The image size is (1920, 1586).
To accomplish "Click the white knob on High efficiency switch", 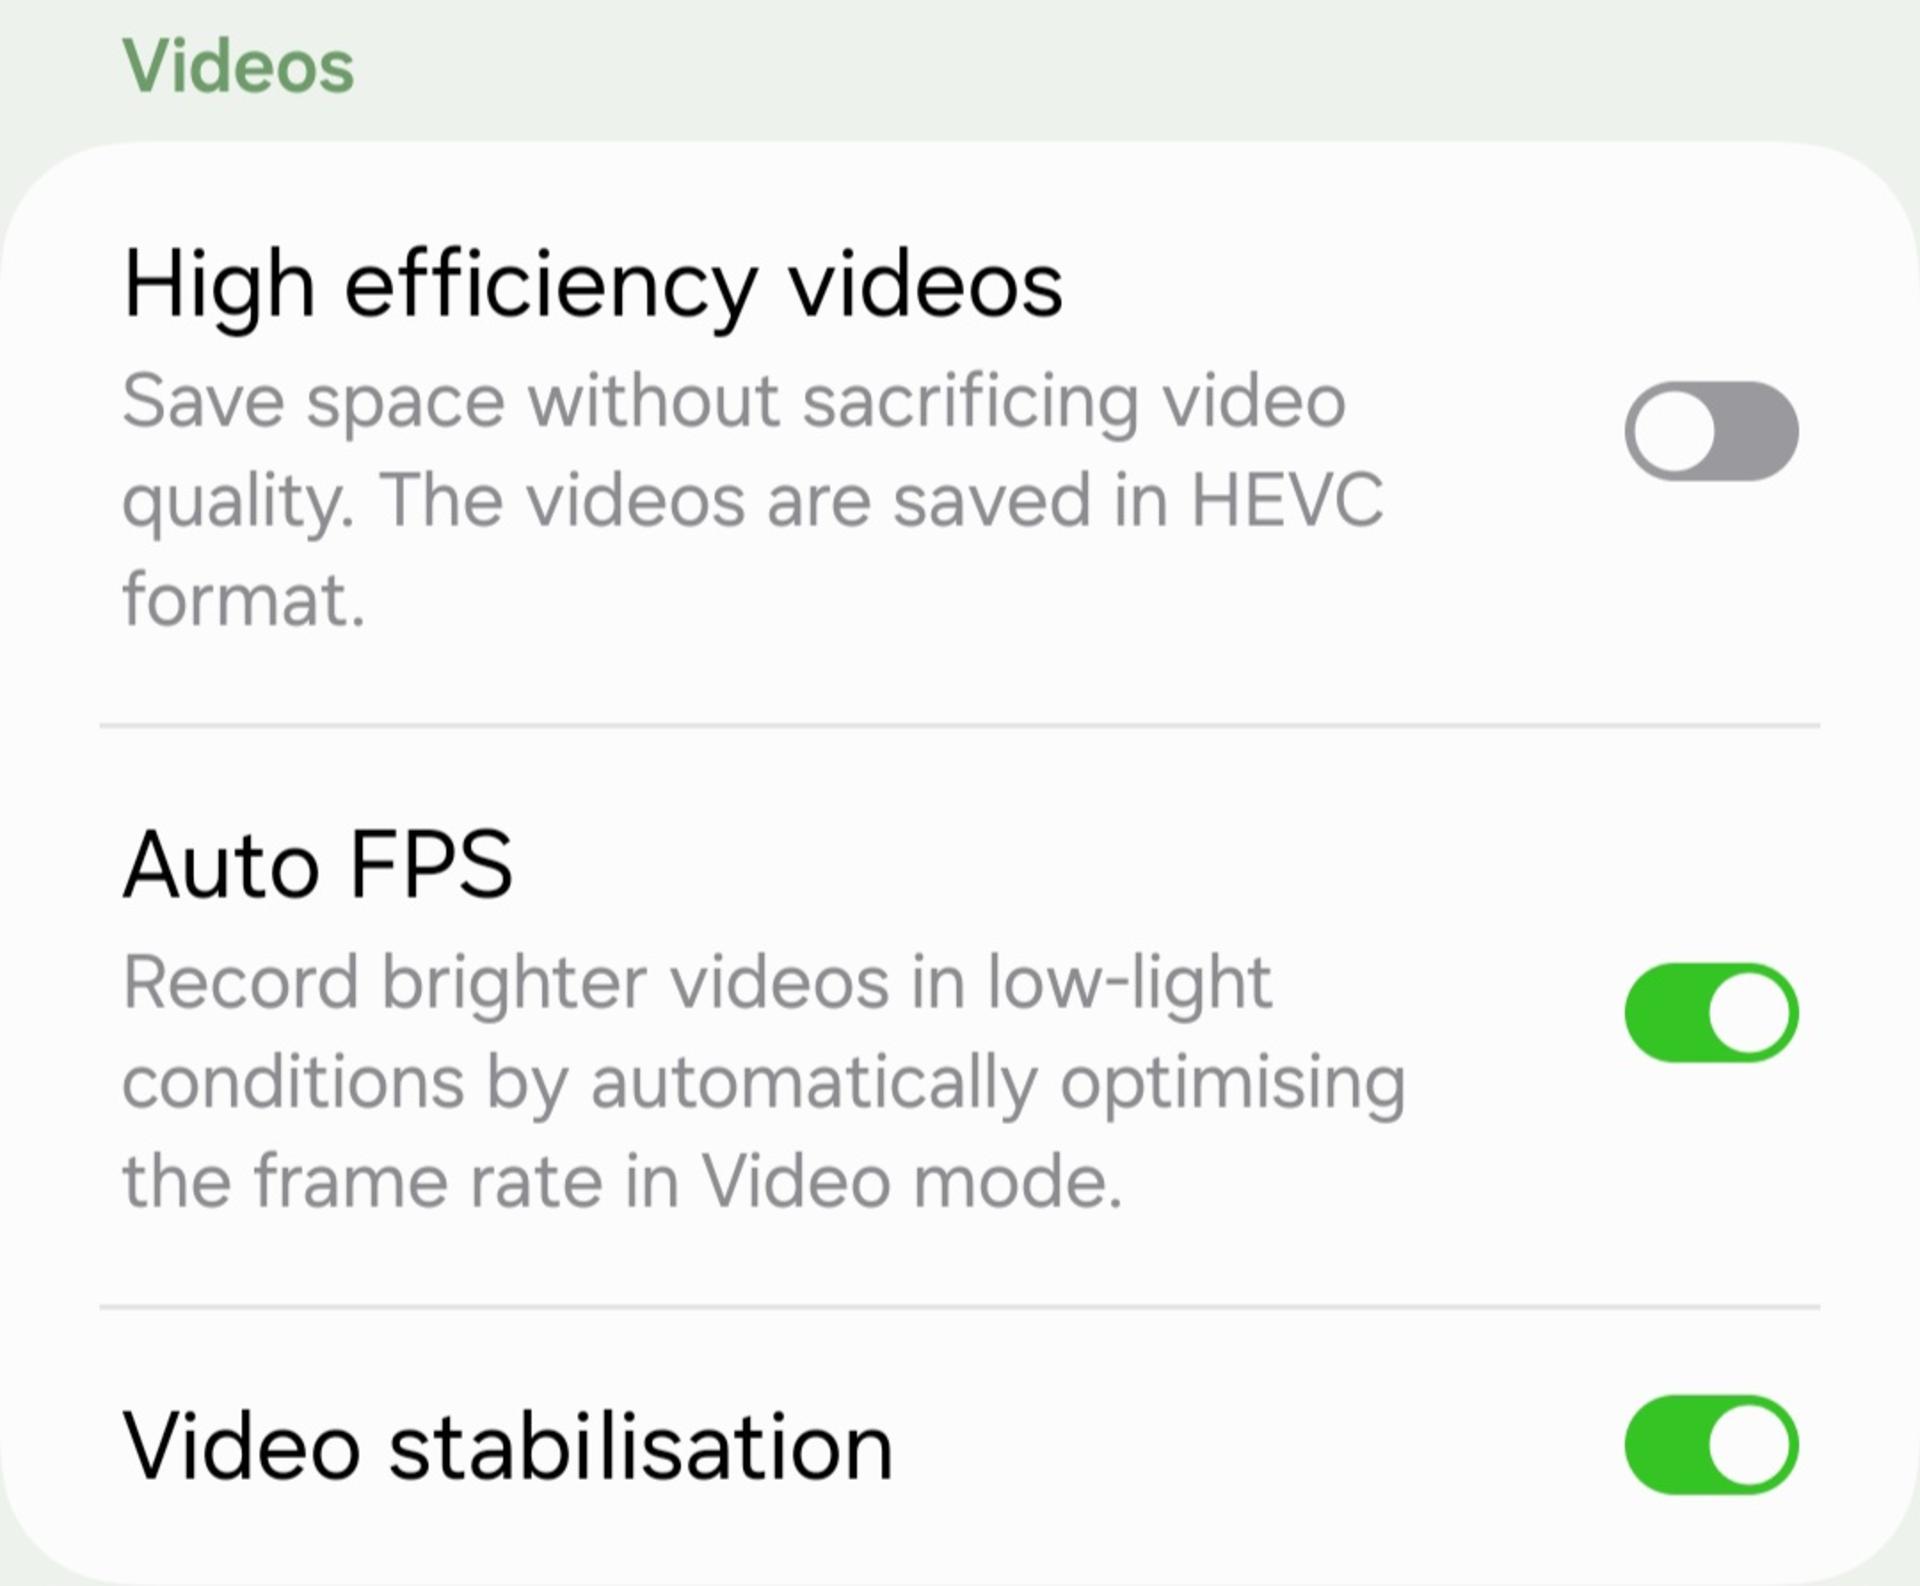I will (1675, 431).
